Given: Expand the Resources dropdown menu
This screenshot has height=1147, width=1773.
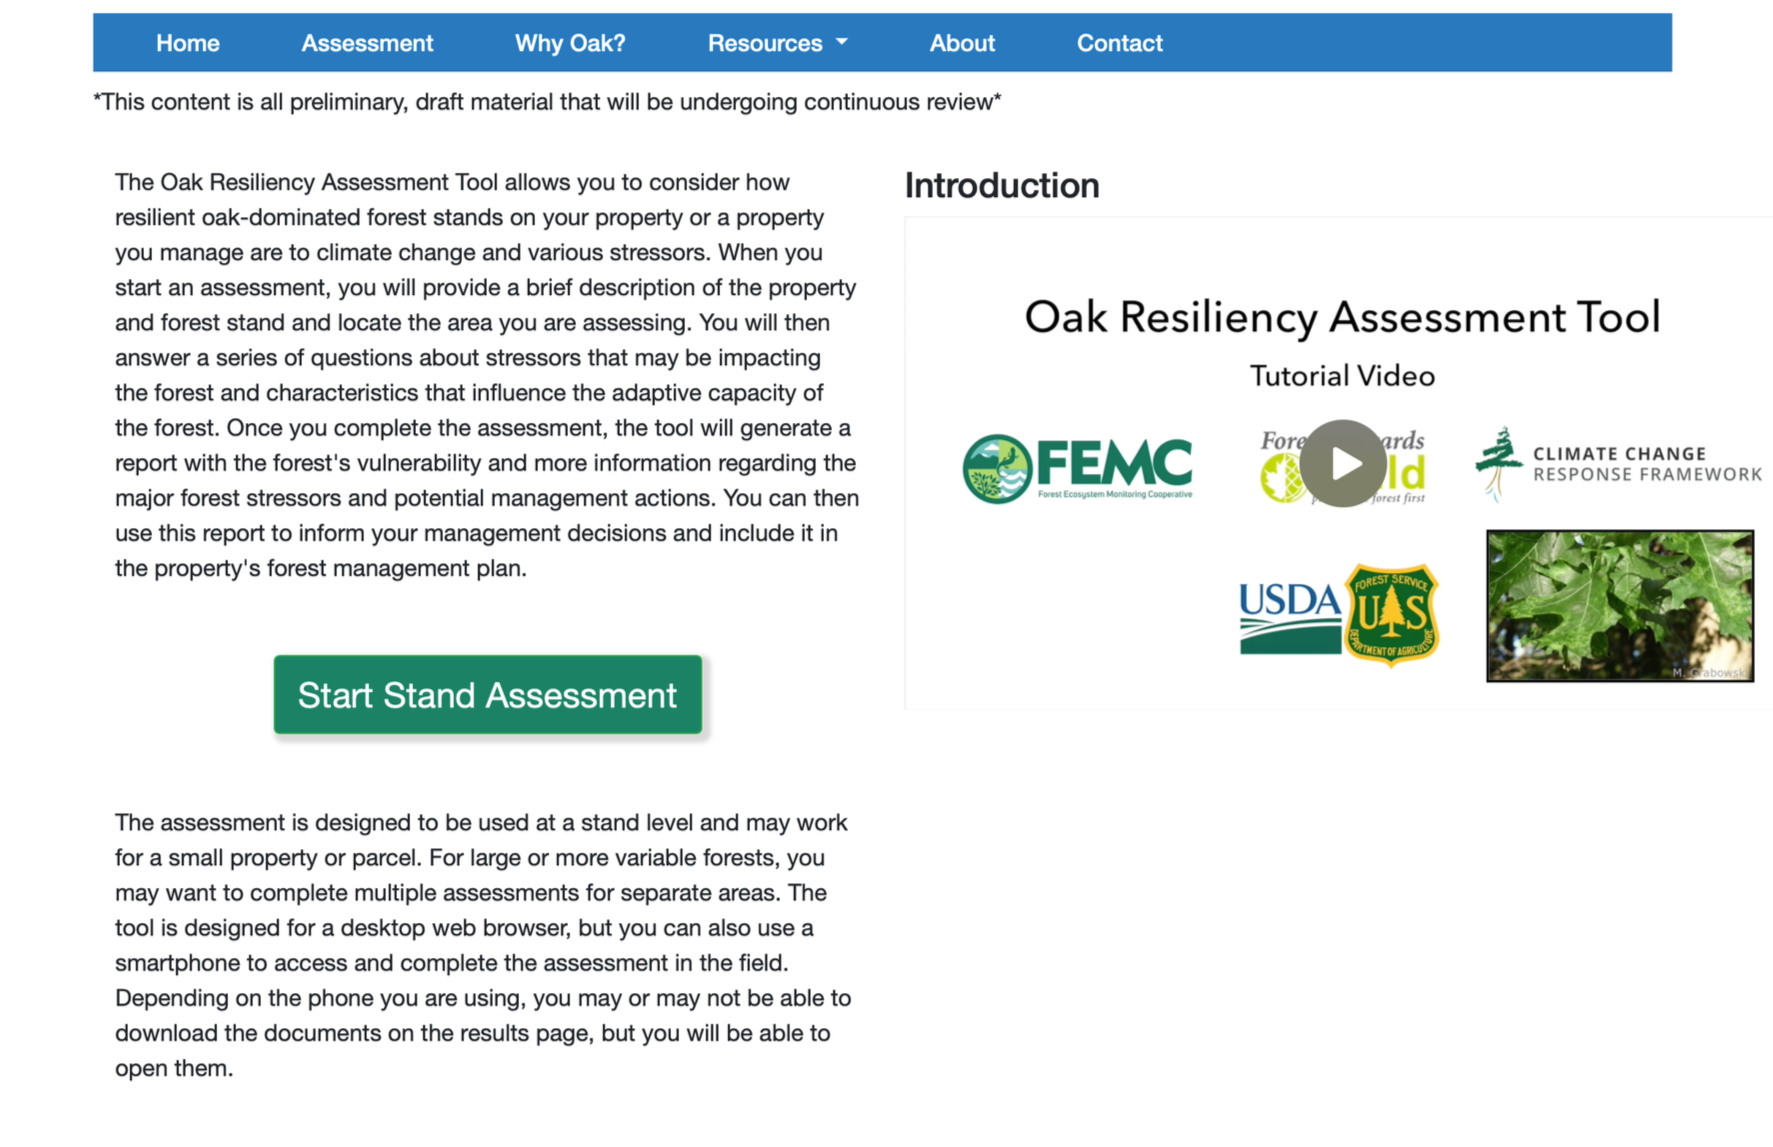Looking at the screenshot, I should click(777, 43).
